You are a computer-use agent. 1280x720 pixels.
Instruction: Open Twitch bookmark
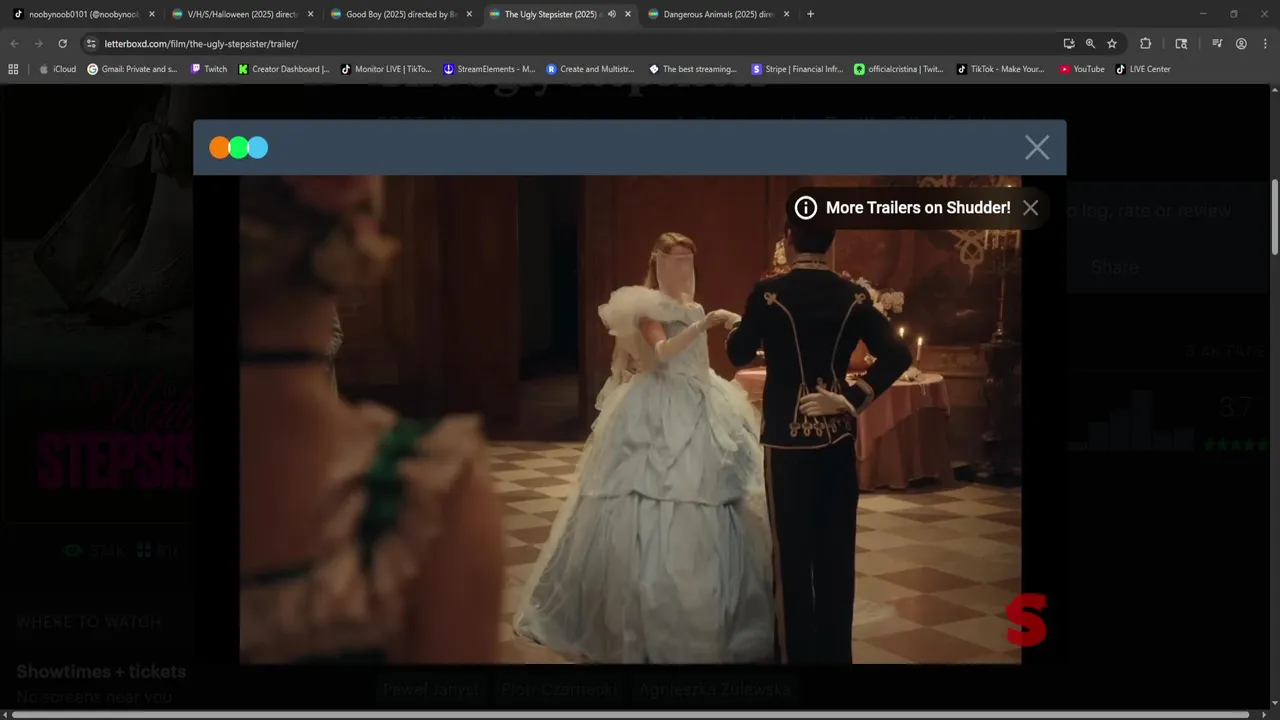click(x=208, y=69)
